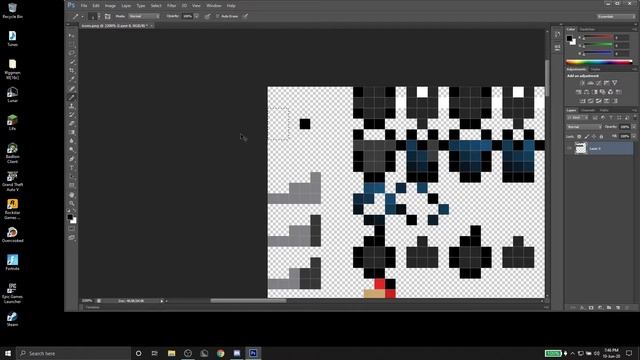Select the Move tool

(72, 36)
